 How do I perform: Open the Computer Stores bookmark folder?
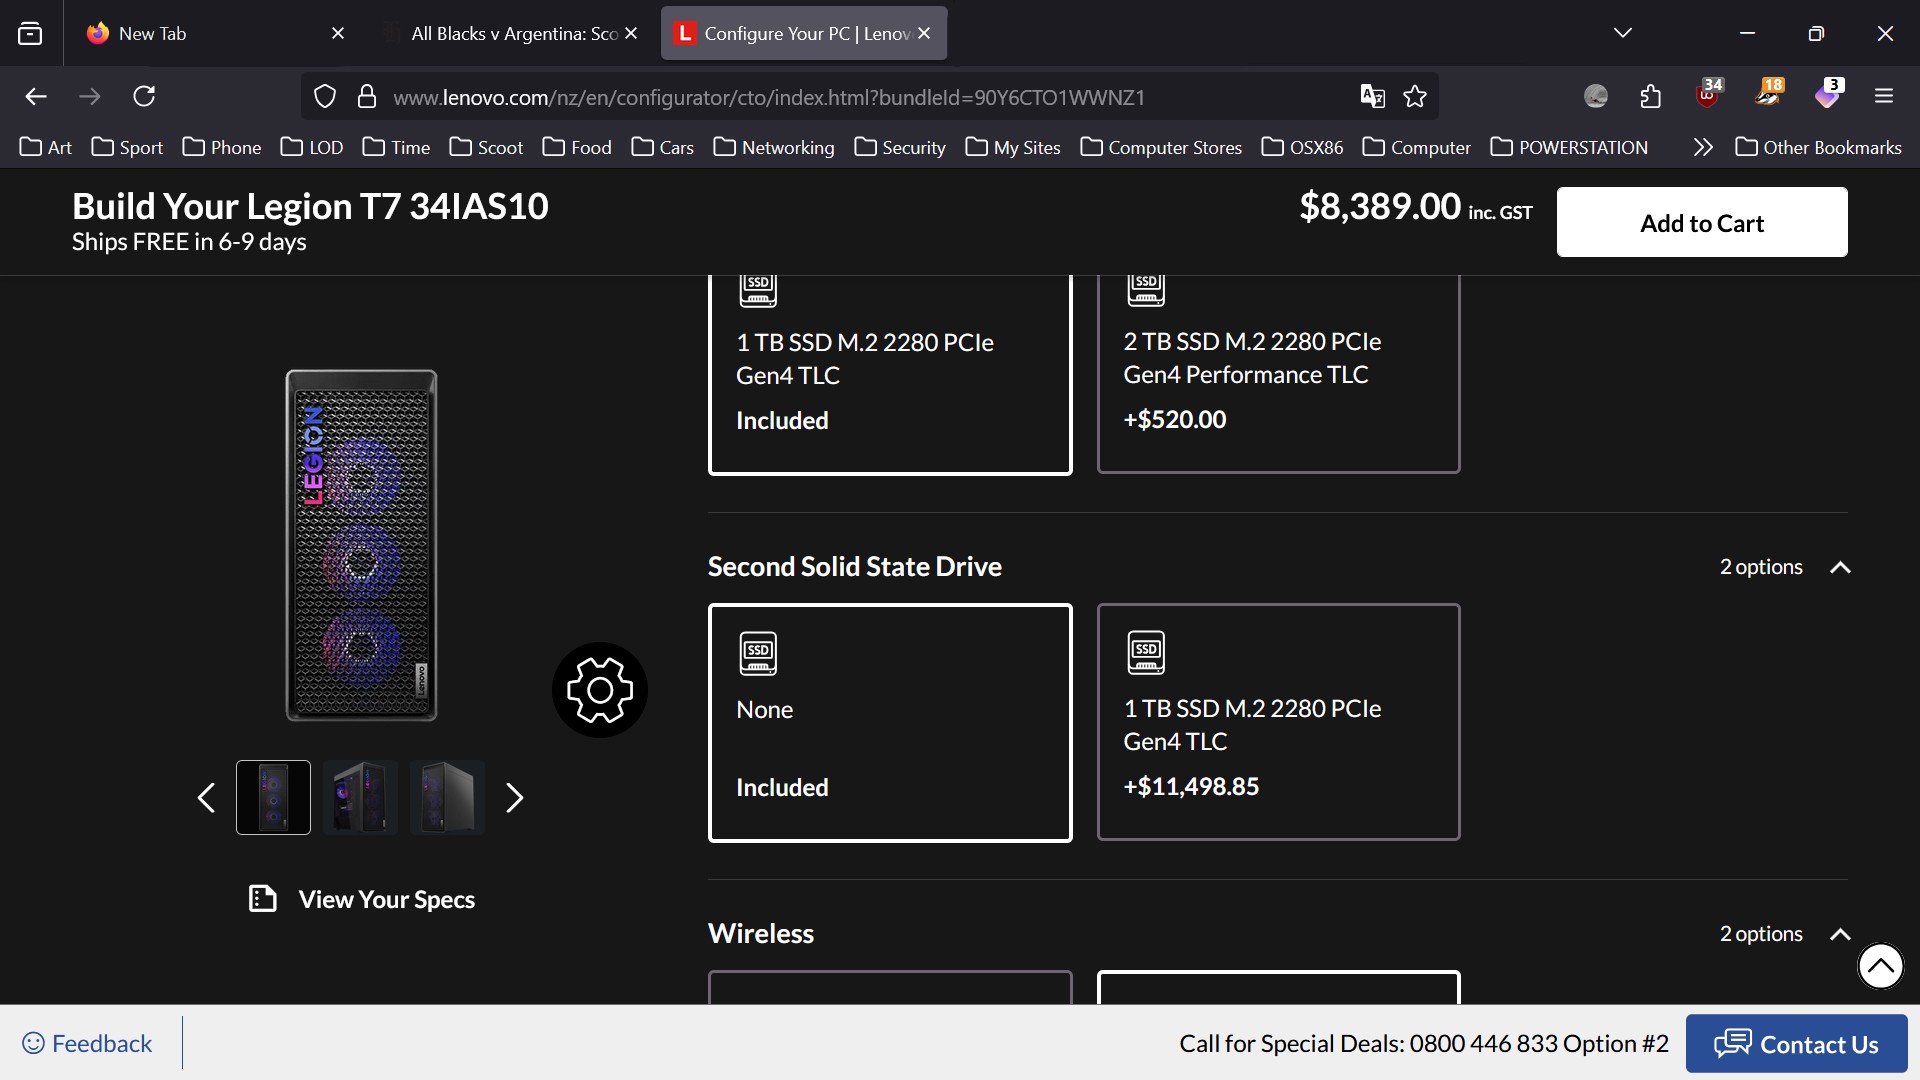point(1161,147)
